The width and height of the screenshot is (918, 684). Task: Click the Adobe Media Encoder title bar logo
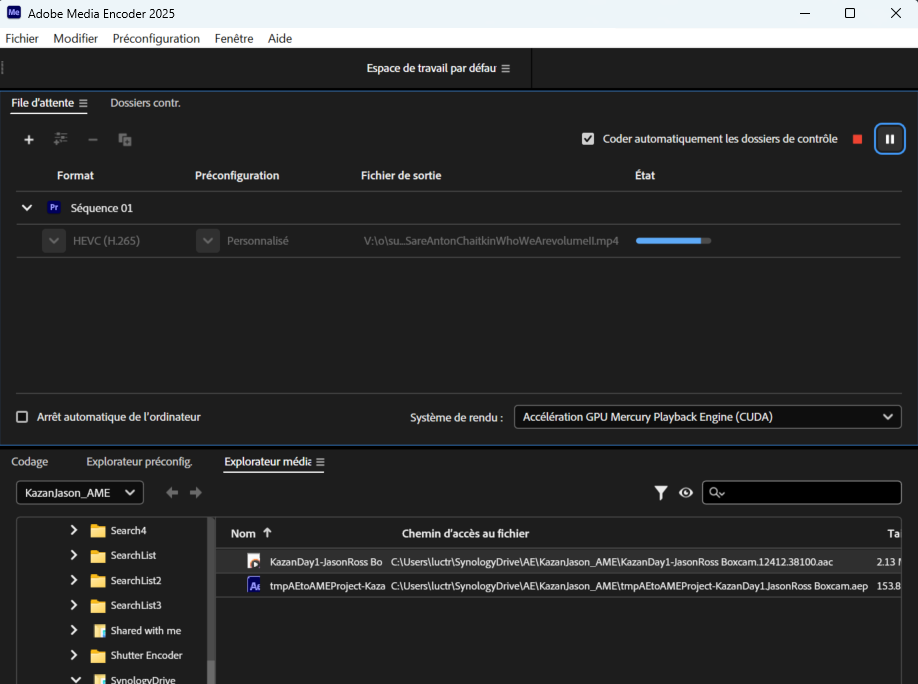[14, 12]
